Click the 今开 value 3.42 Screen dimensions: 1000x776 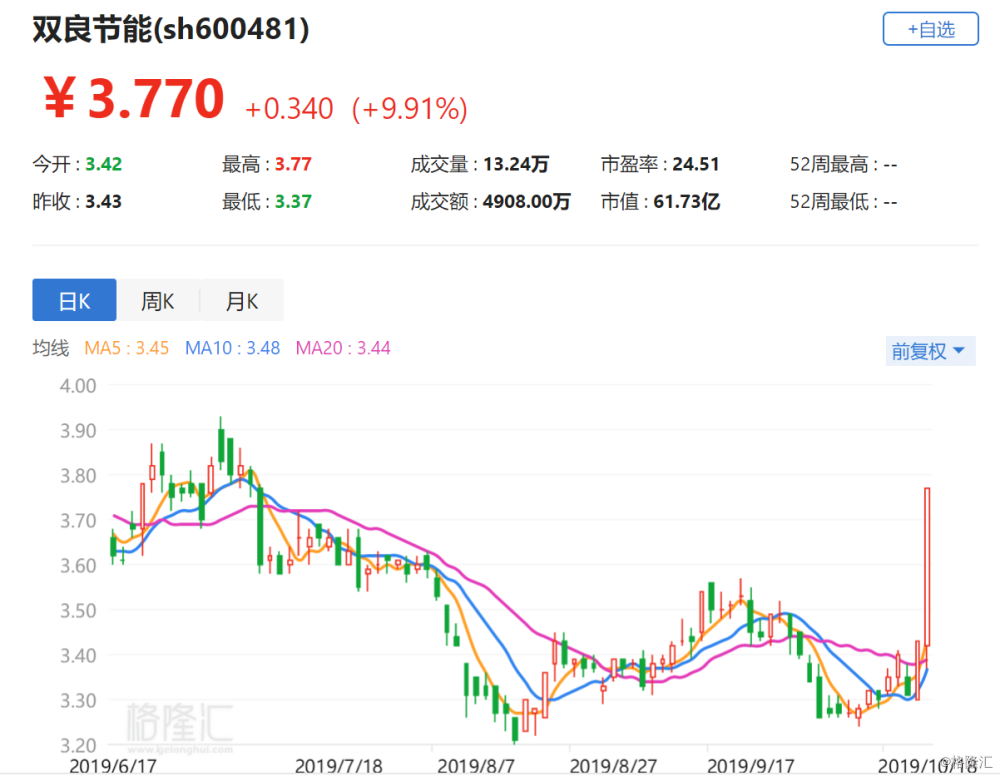tap(103, 165)
